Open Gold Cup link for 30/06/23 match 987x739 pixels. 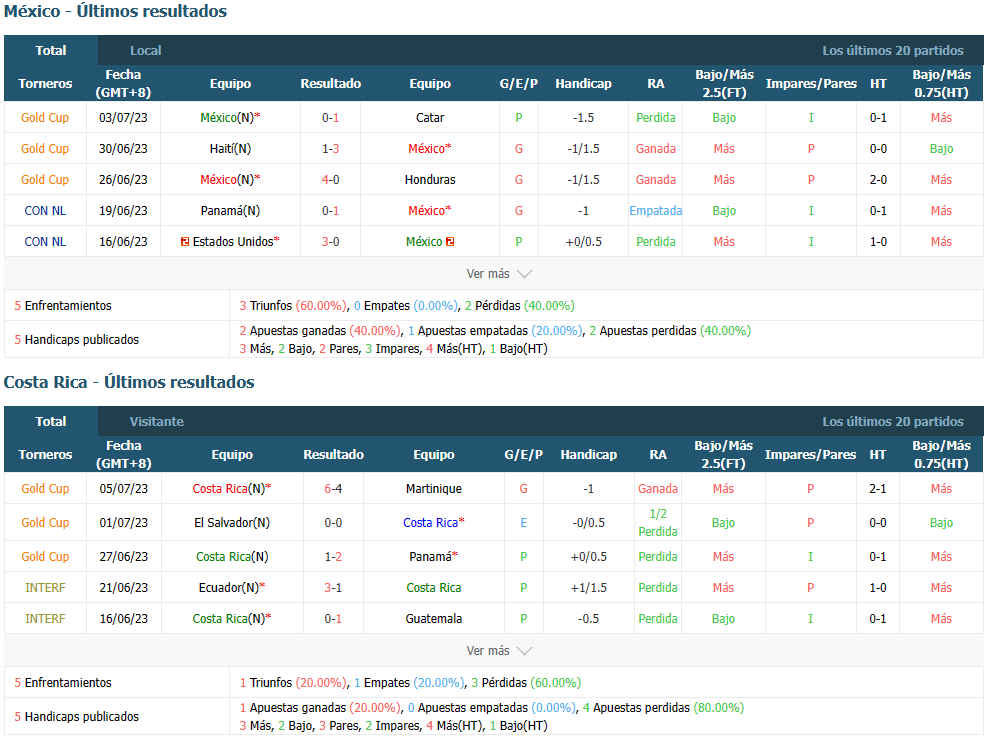[45, 149]
